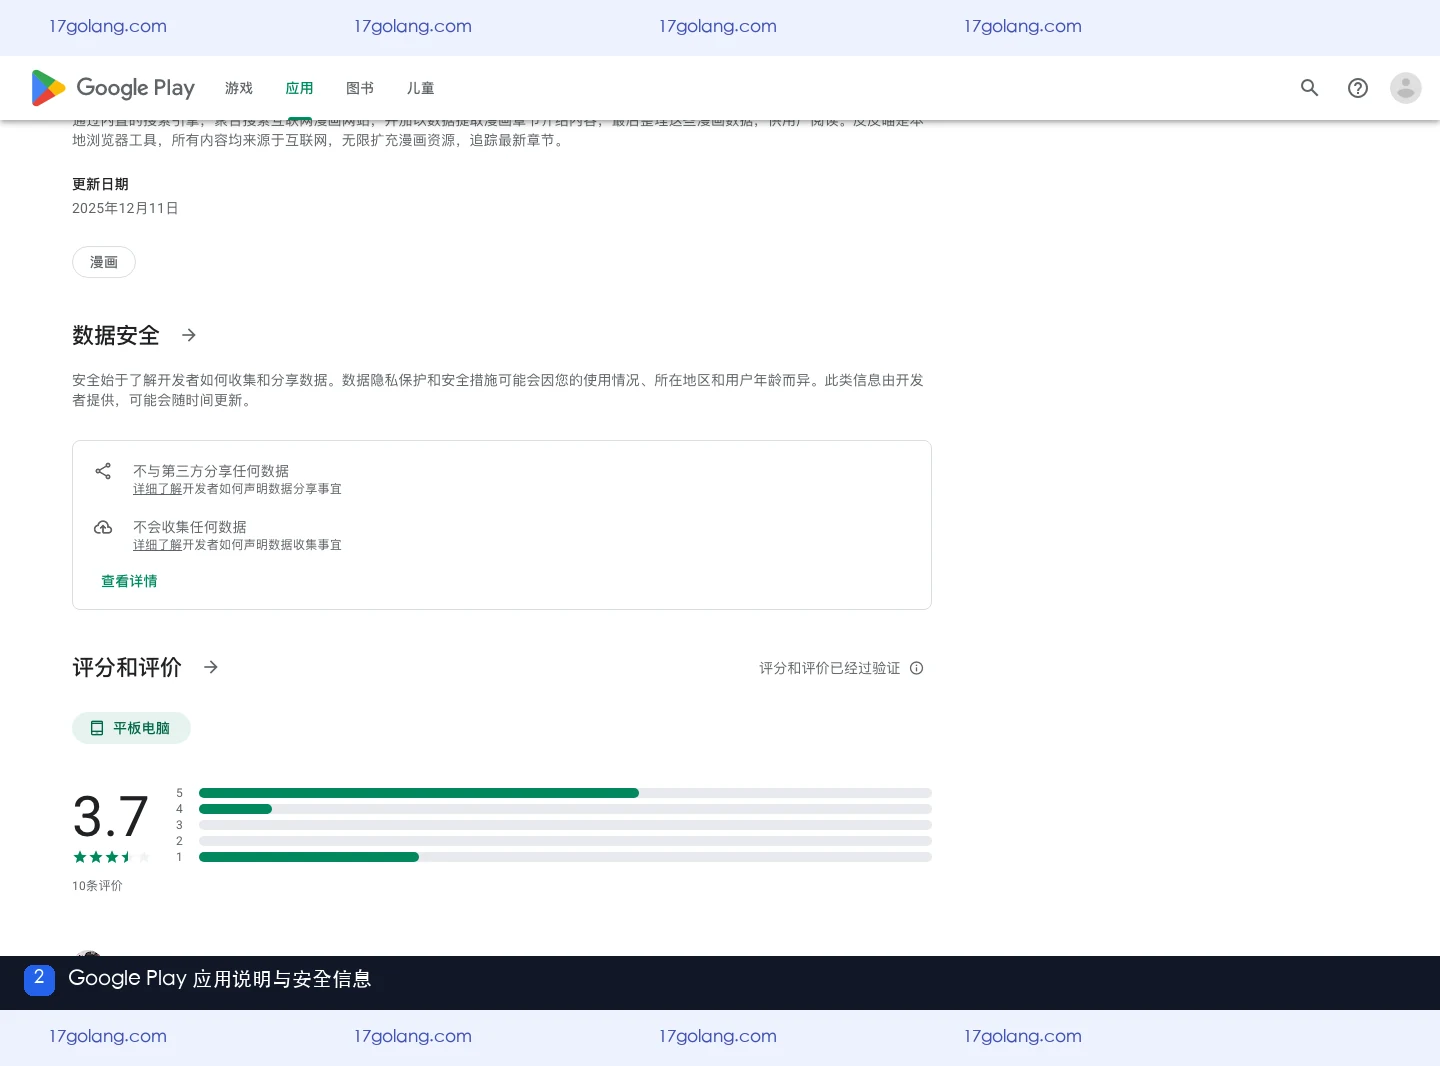Open the search icon in header

pos(1309,88)
